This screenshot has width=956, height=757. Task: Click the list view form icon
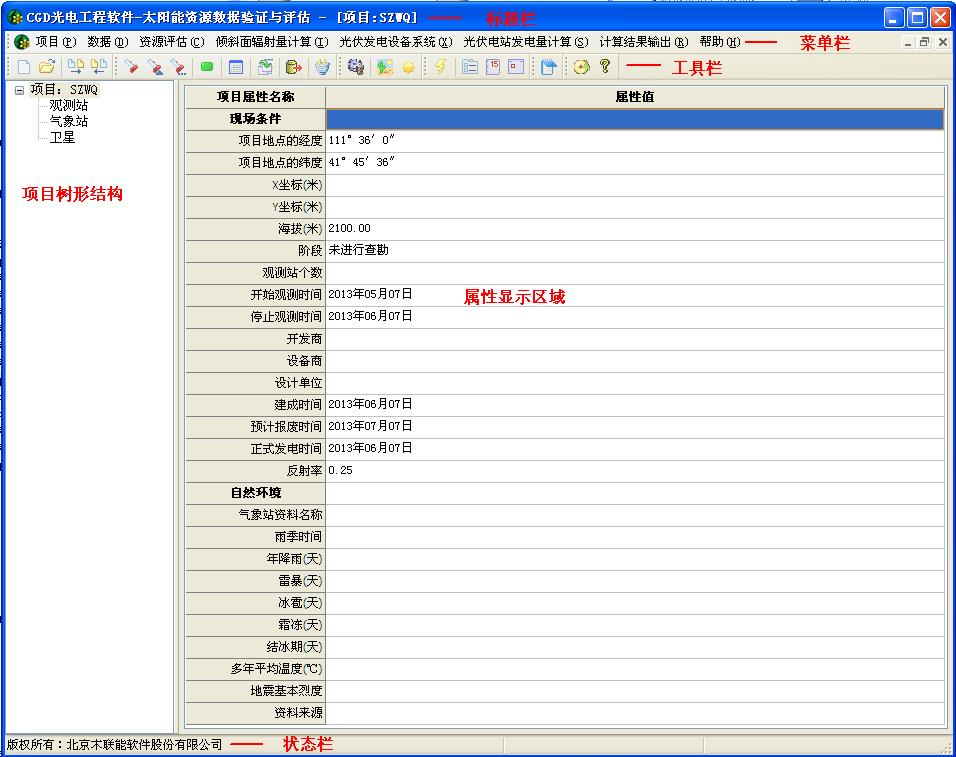coord(469,67)
